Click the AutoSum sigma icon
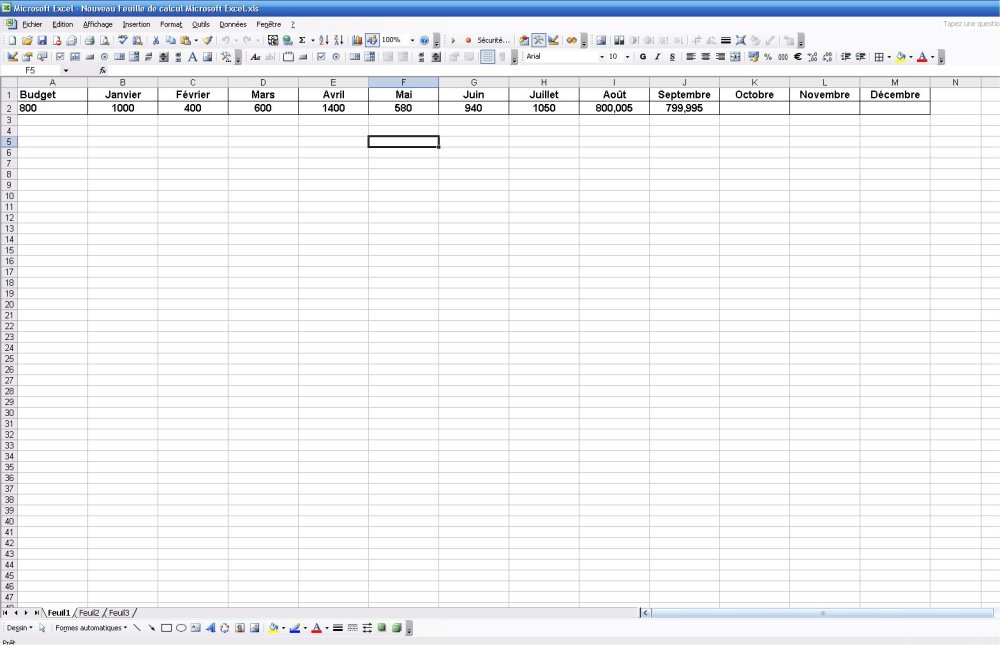The width and height of the screenshot is (1000, 645). (x=301, y=41)
